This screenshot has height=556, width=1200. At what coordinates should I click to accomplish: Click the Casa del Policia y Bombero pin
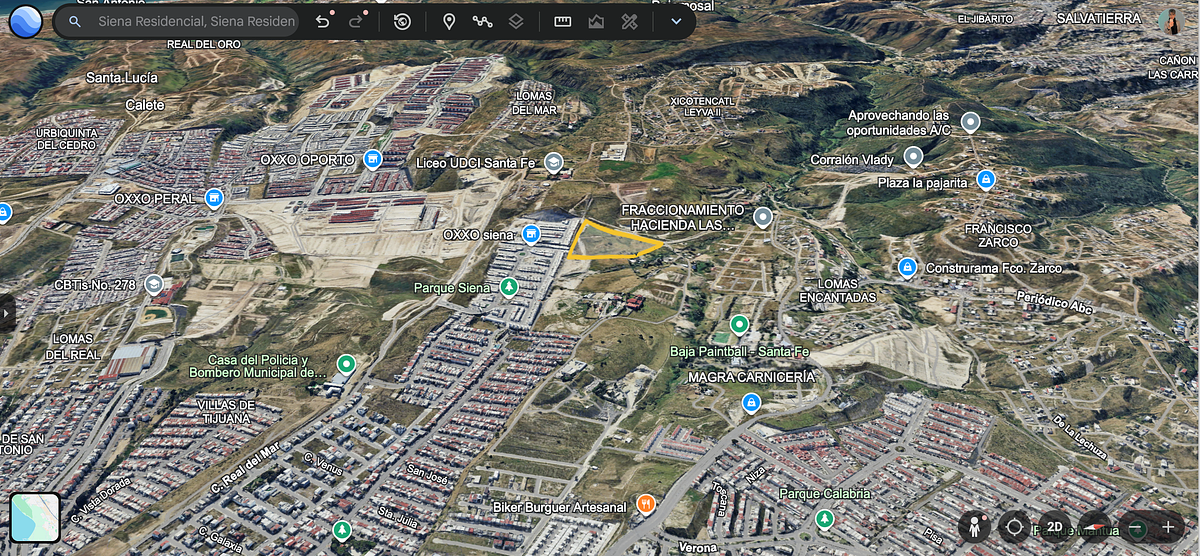pos(346,363)
